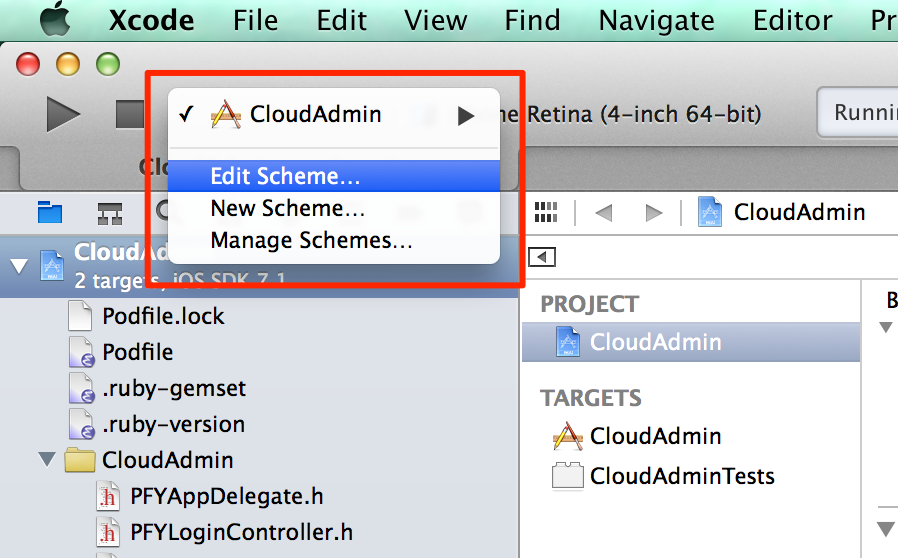Click the CloudAdmin yellow folder icon
The height and width of the screenshot is (558, 898).
(x=80, y=459)
